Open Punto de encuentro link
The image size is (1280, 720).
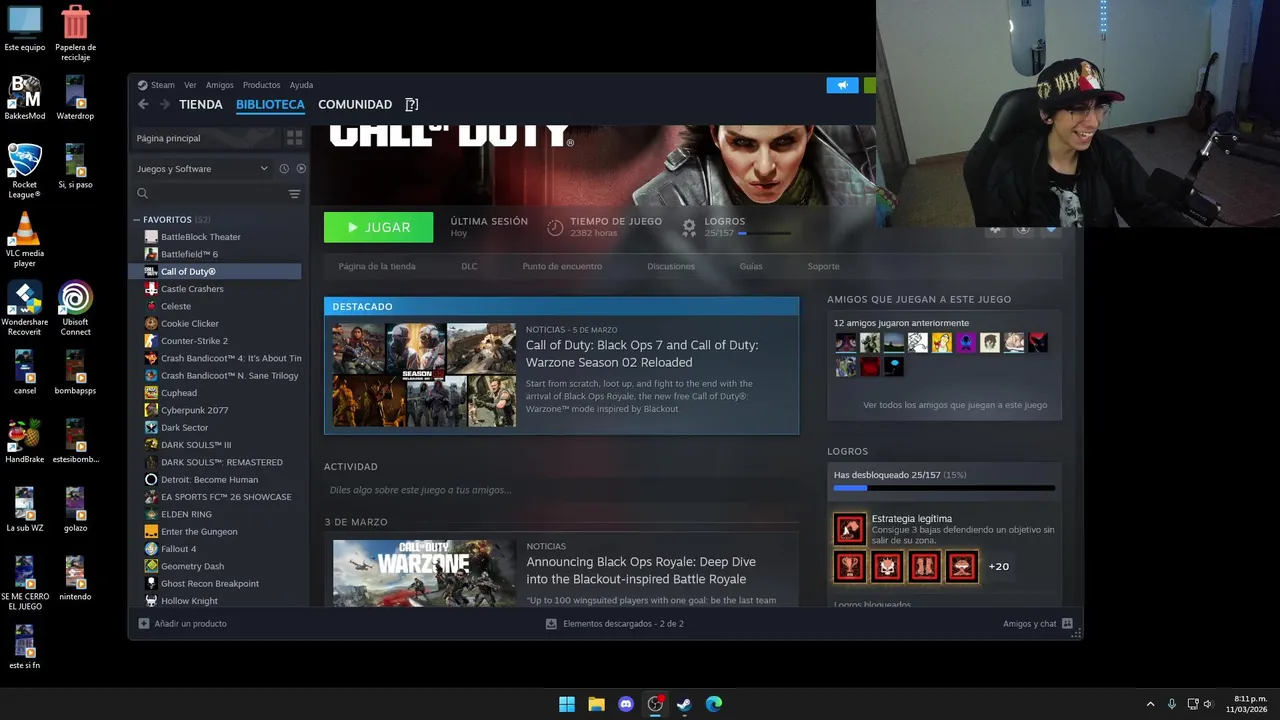tap(562, 267)
